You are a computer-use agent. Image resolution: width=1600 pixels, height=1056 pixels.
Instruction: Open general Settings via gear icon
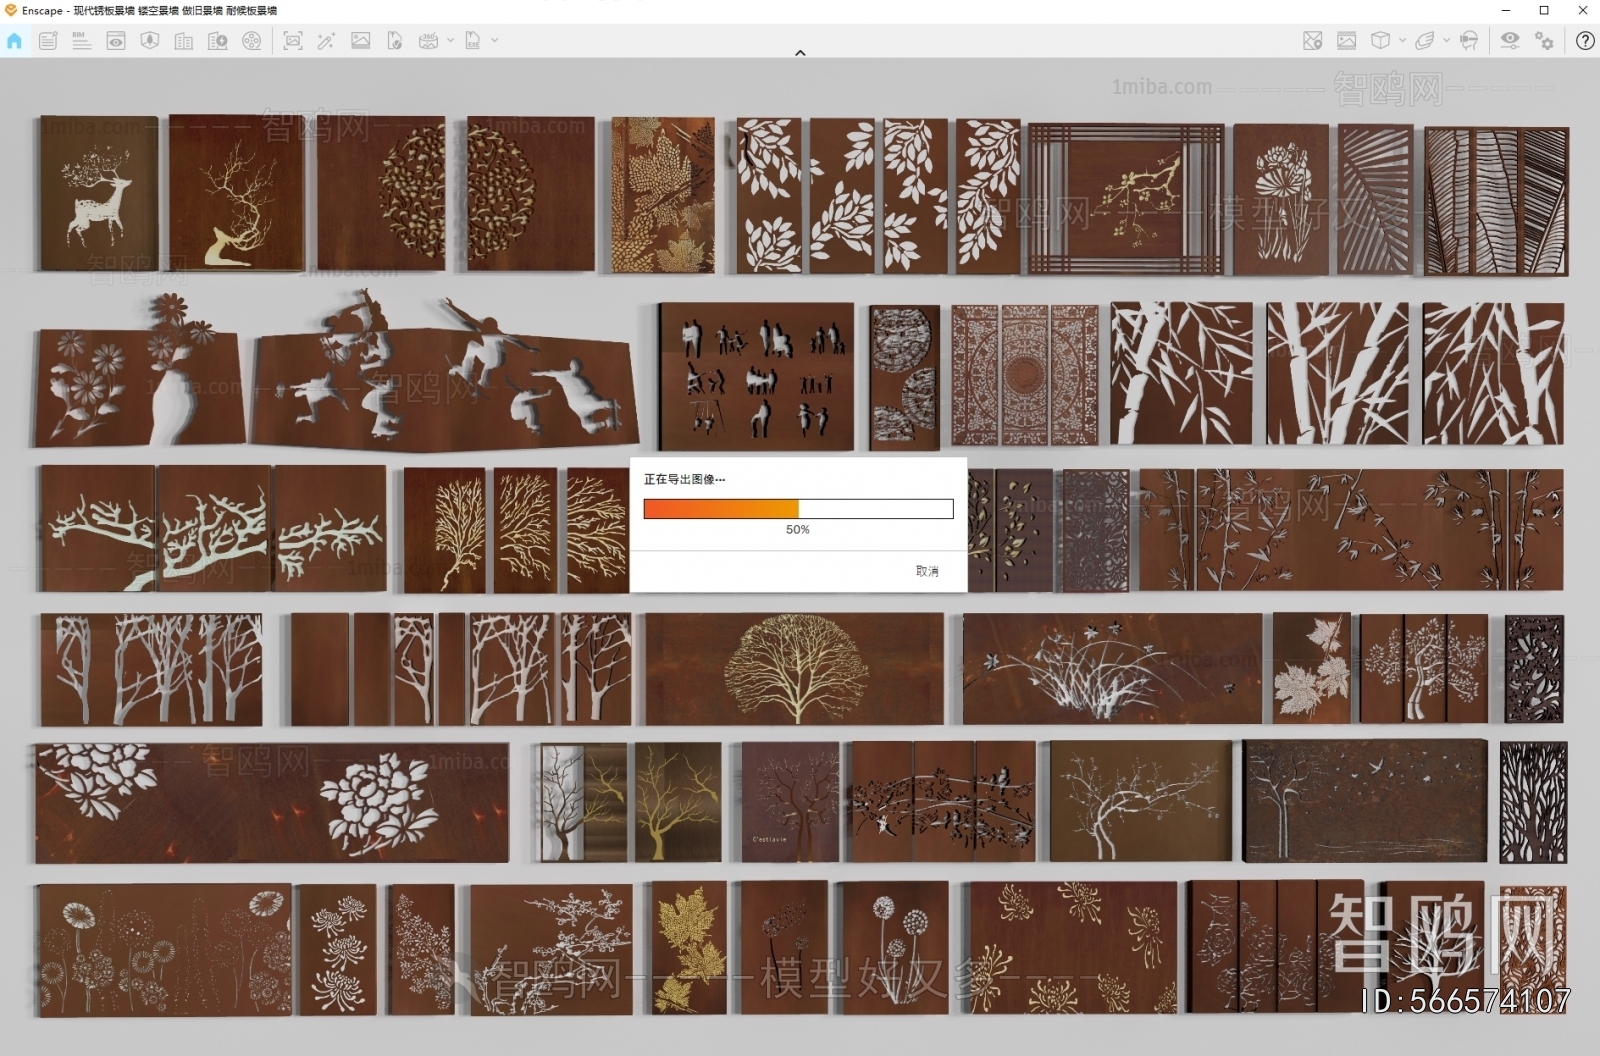1545,41
